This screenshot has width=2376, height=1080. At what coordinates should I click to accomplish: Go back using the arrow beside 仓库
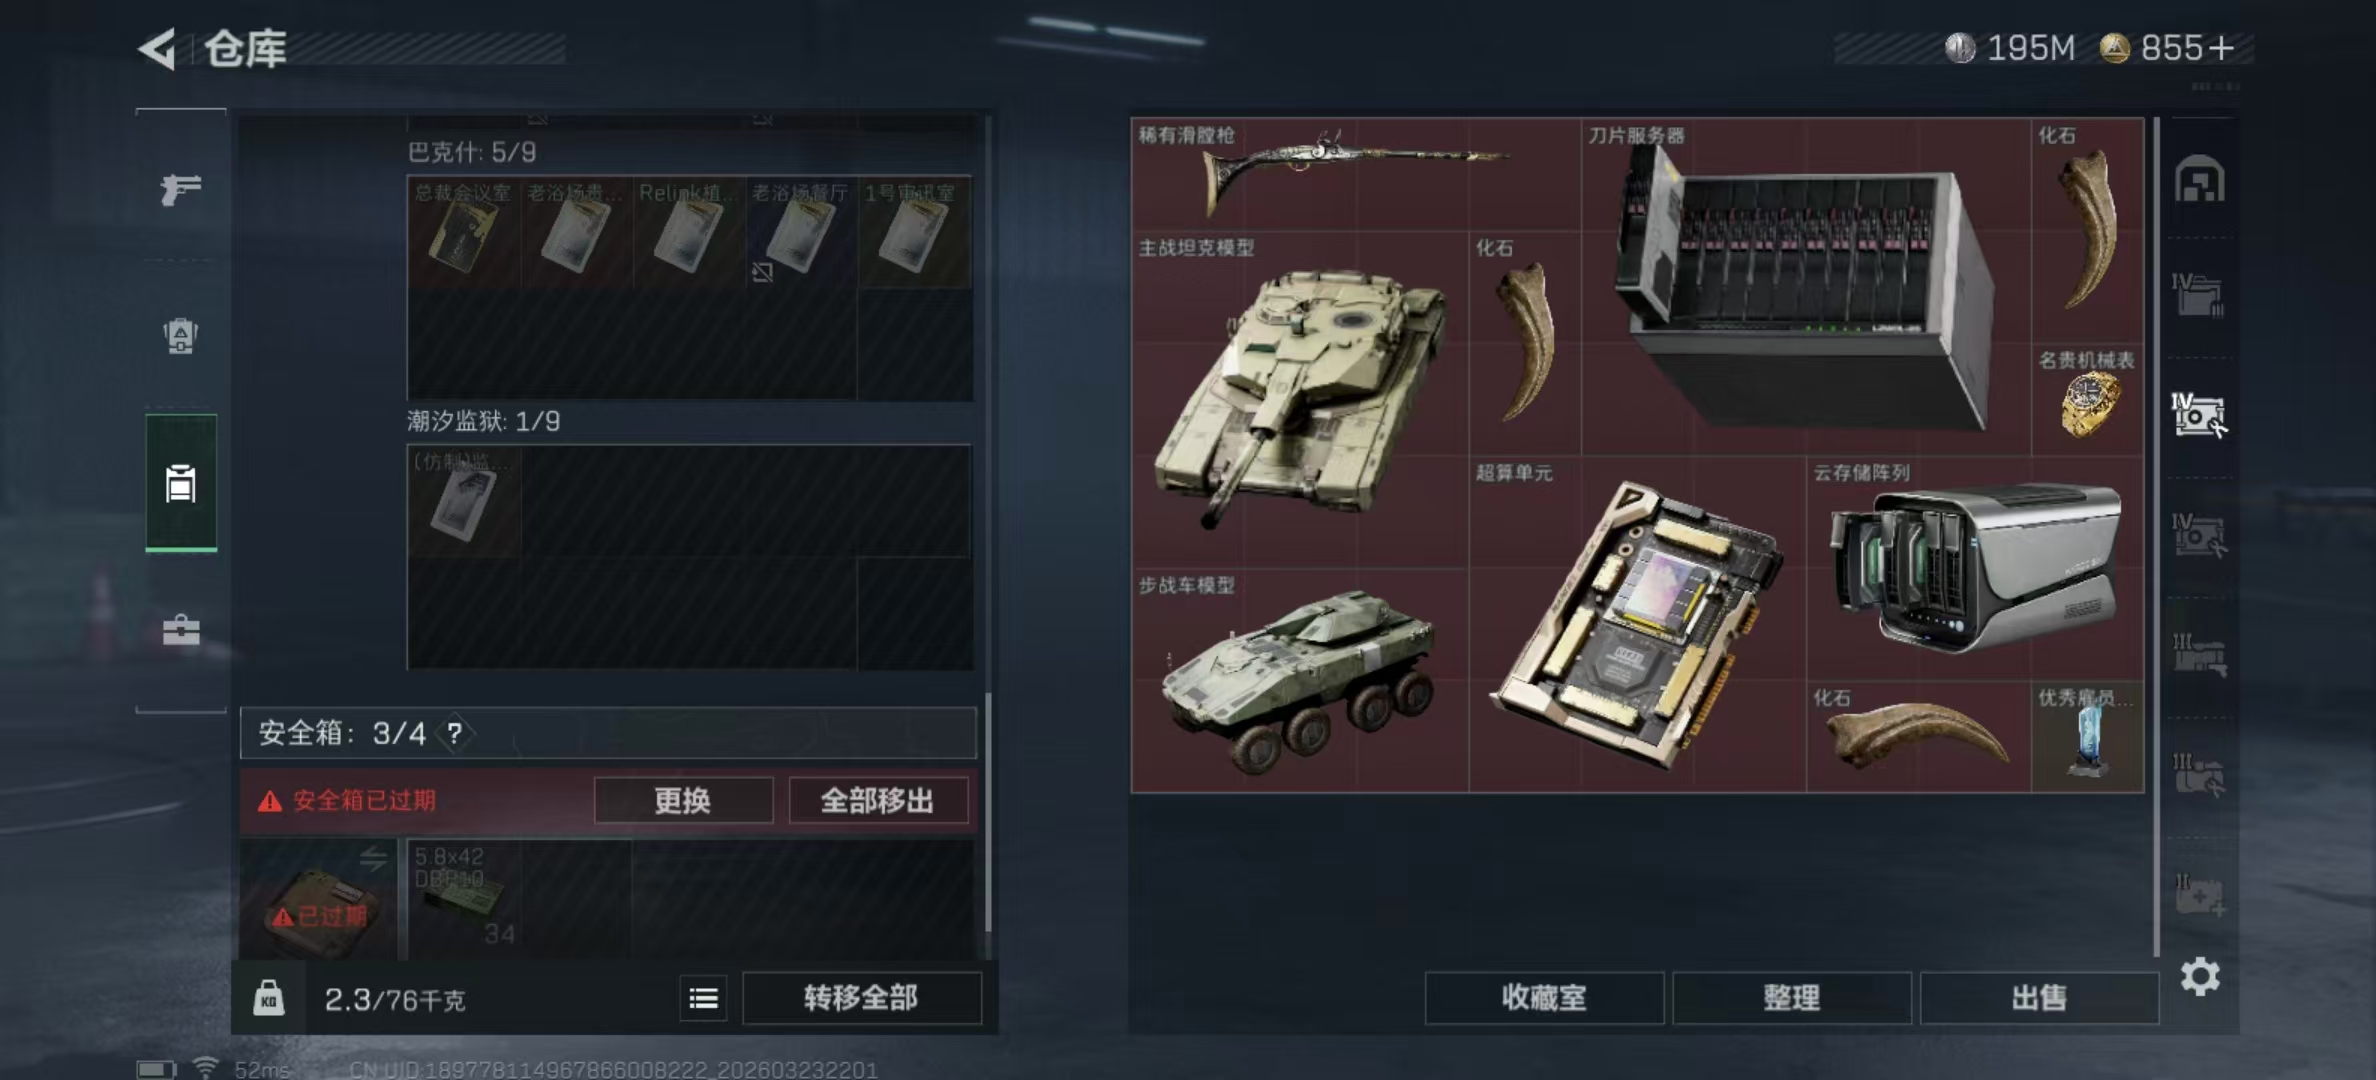pyautogui.click(x=158, y=48)
